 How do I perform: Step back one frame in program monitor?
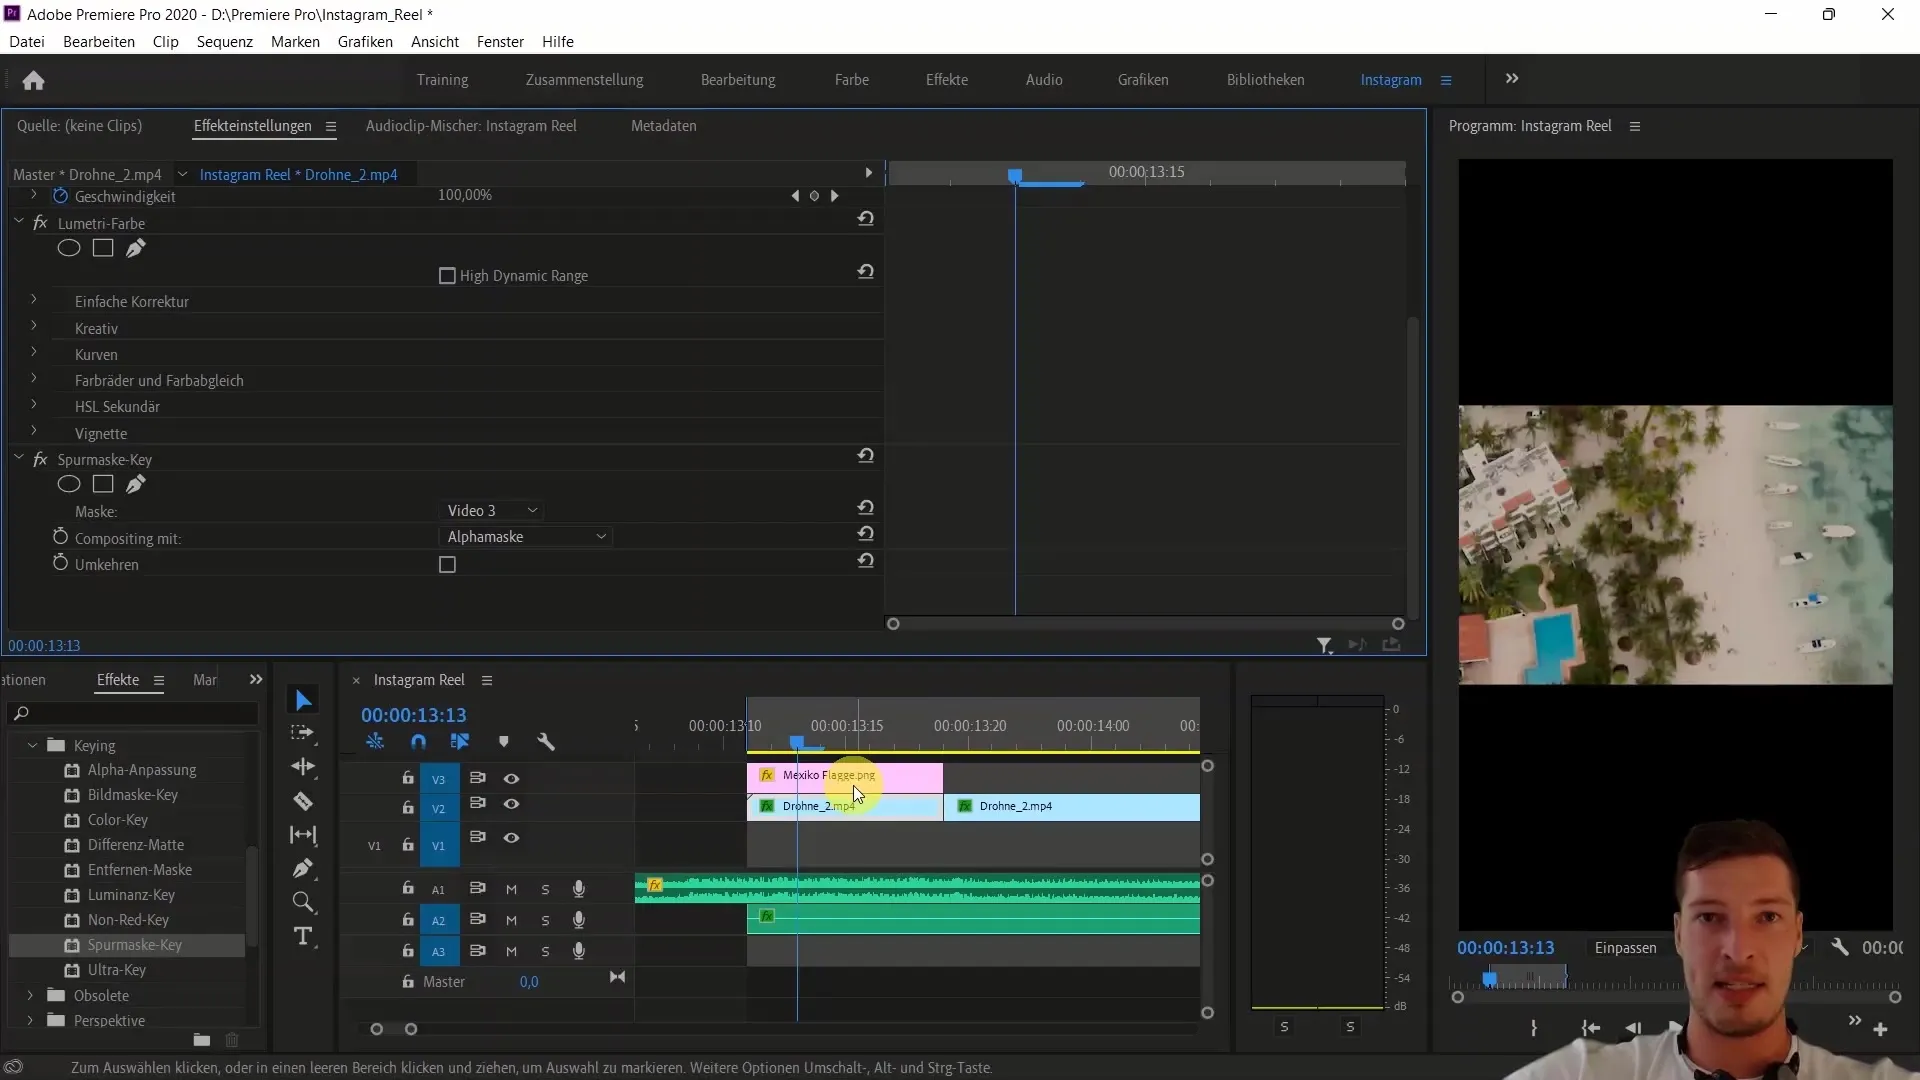pos(1633,1028)
